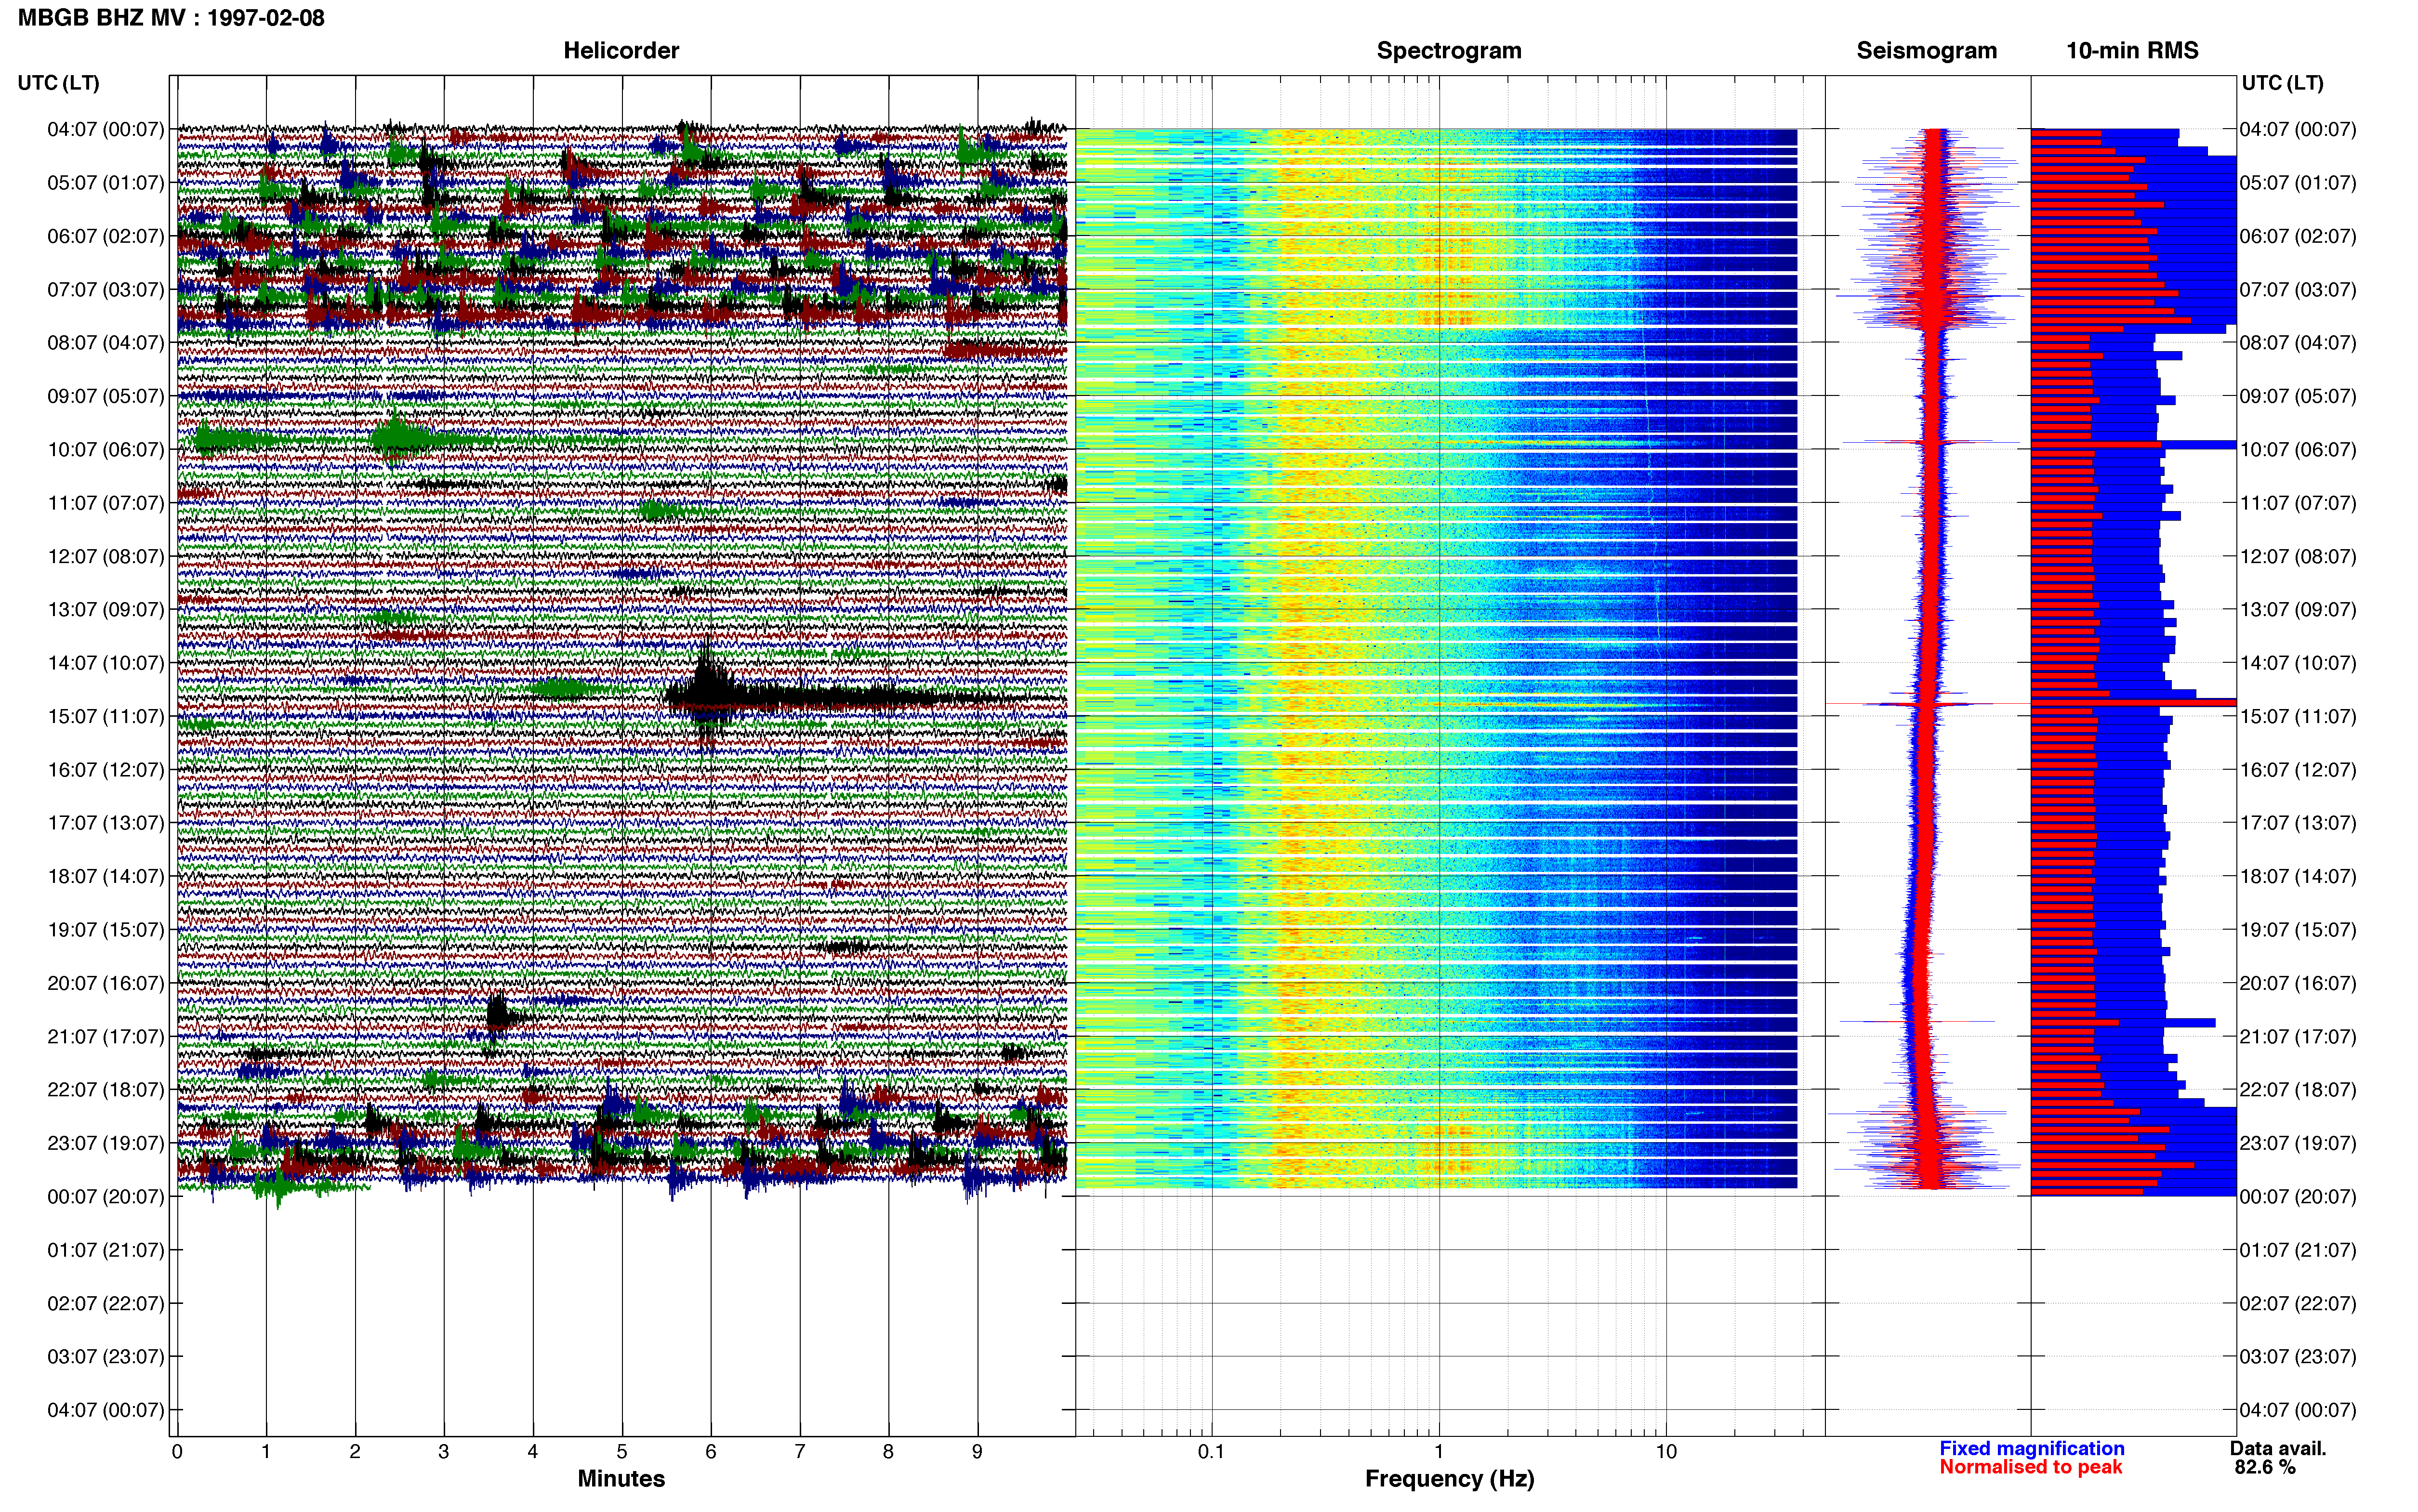This screenshot has width=2418, height=1512.
Task: Click the right 02:07 (22:07) time label
Action: click(2298, 1303)
